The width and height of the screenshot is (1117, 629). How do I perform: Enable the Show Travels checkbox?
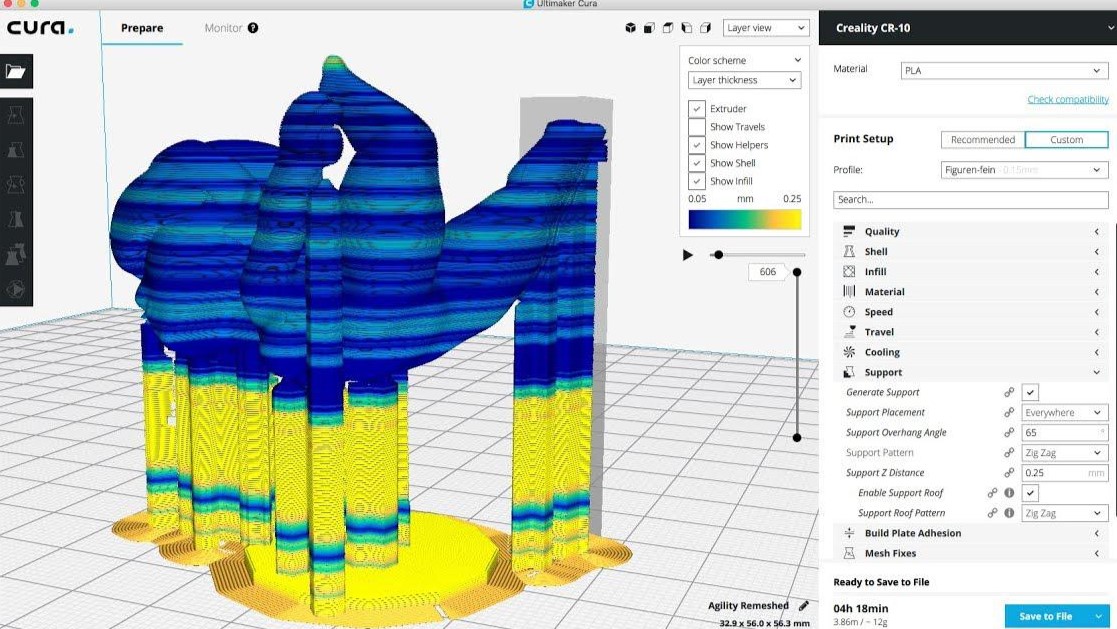pos(696,127)
